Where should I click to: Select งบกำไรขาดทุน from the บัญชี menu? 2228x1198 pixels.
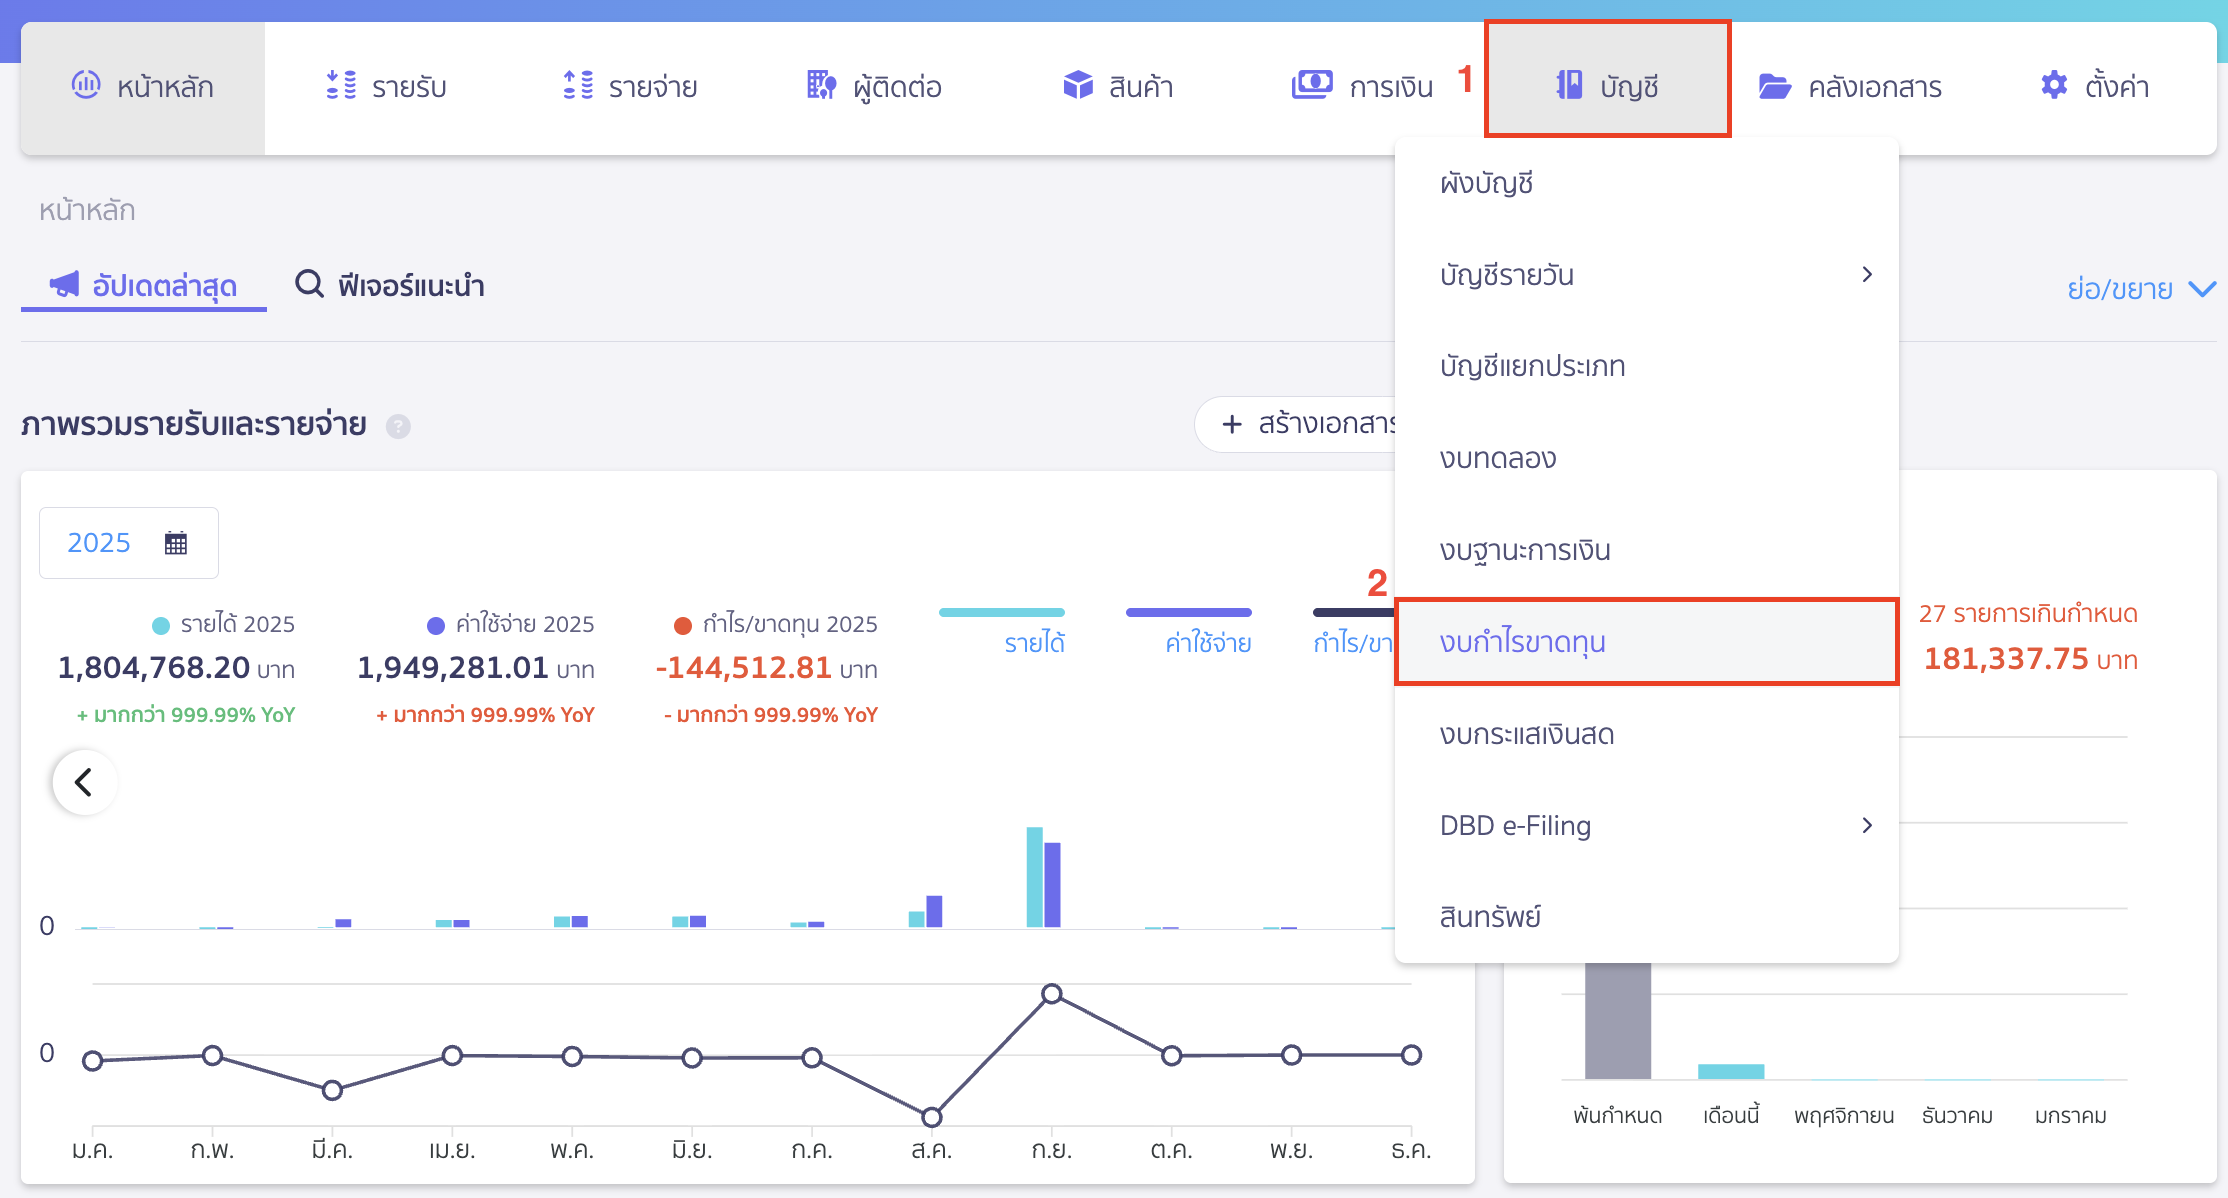1522,642
